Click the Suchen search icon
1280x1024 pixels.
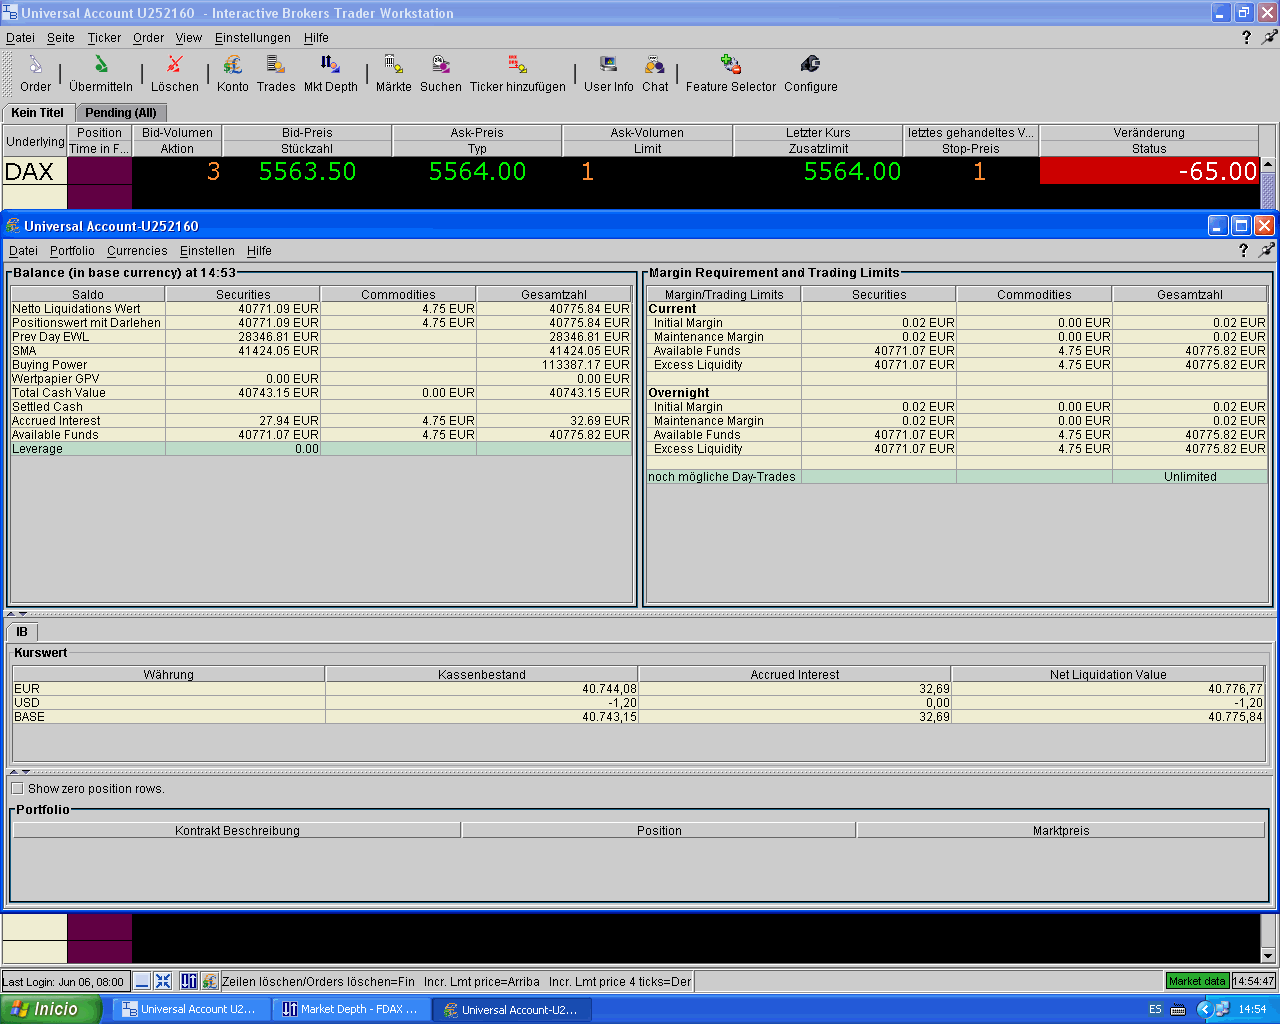tap(441, 65)
